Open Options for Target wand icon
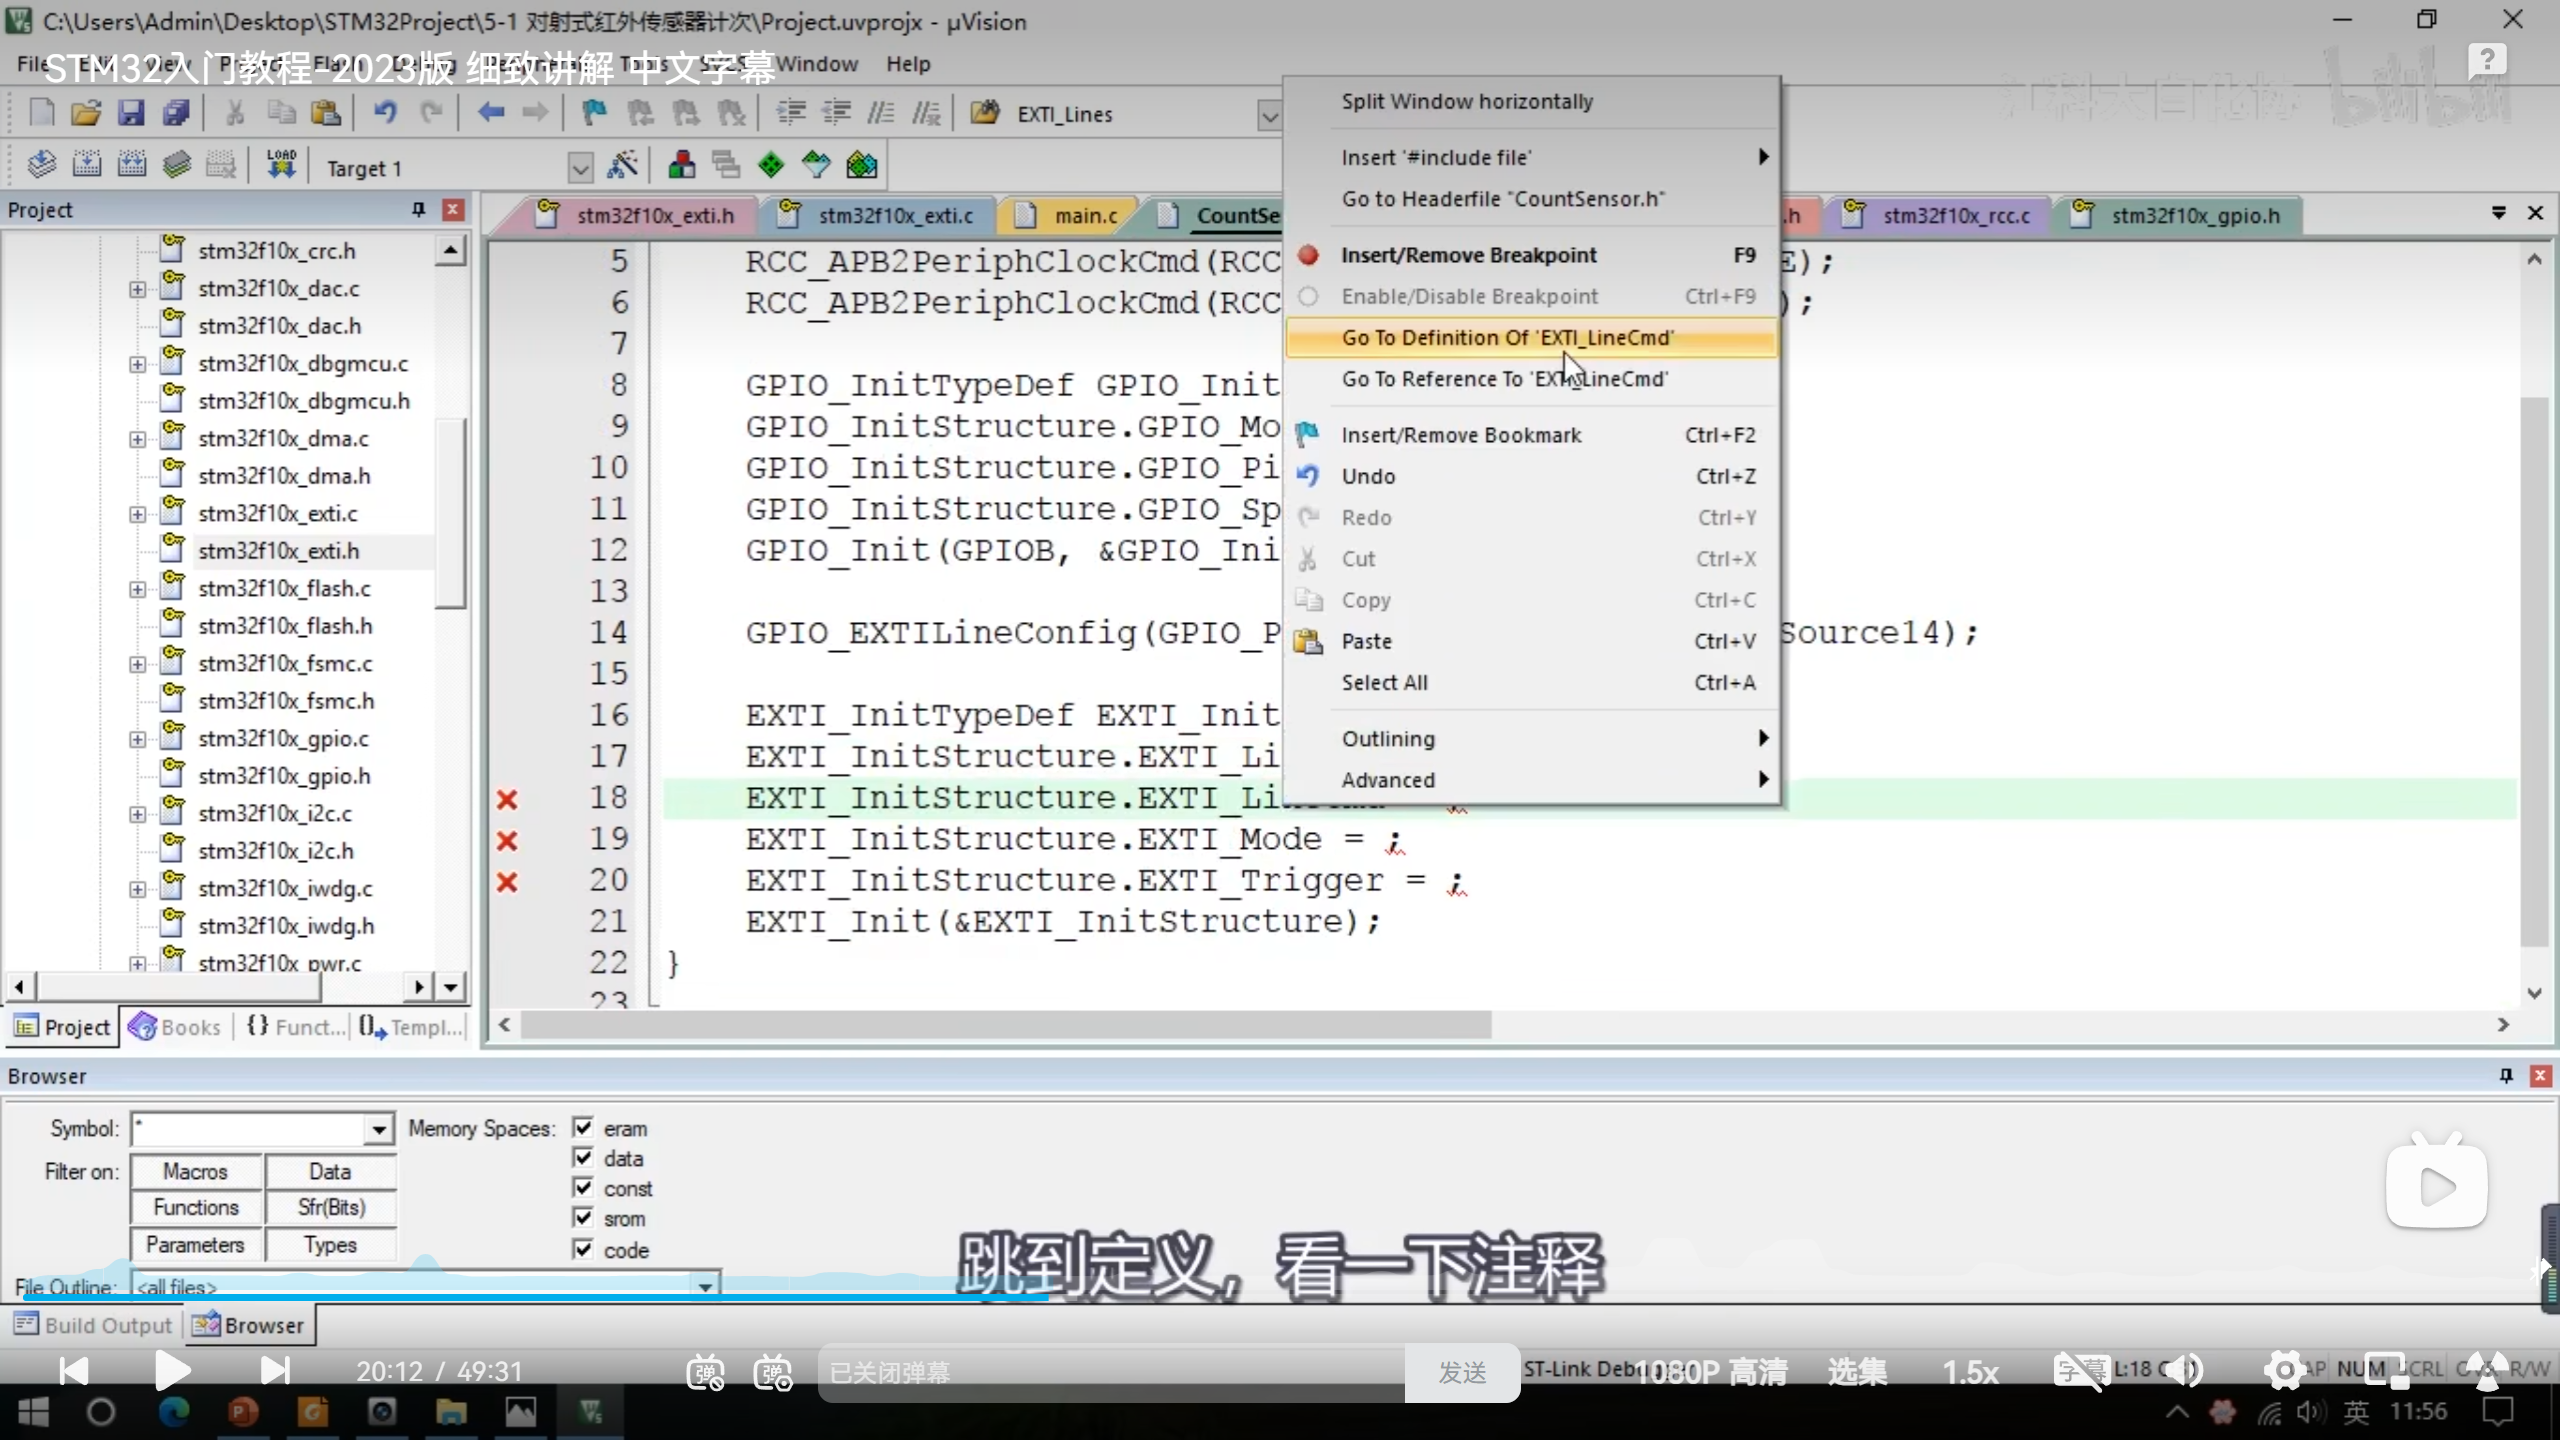This screenshot has width=2560, height=1440. (622, 165)
